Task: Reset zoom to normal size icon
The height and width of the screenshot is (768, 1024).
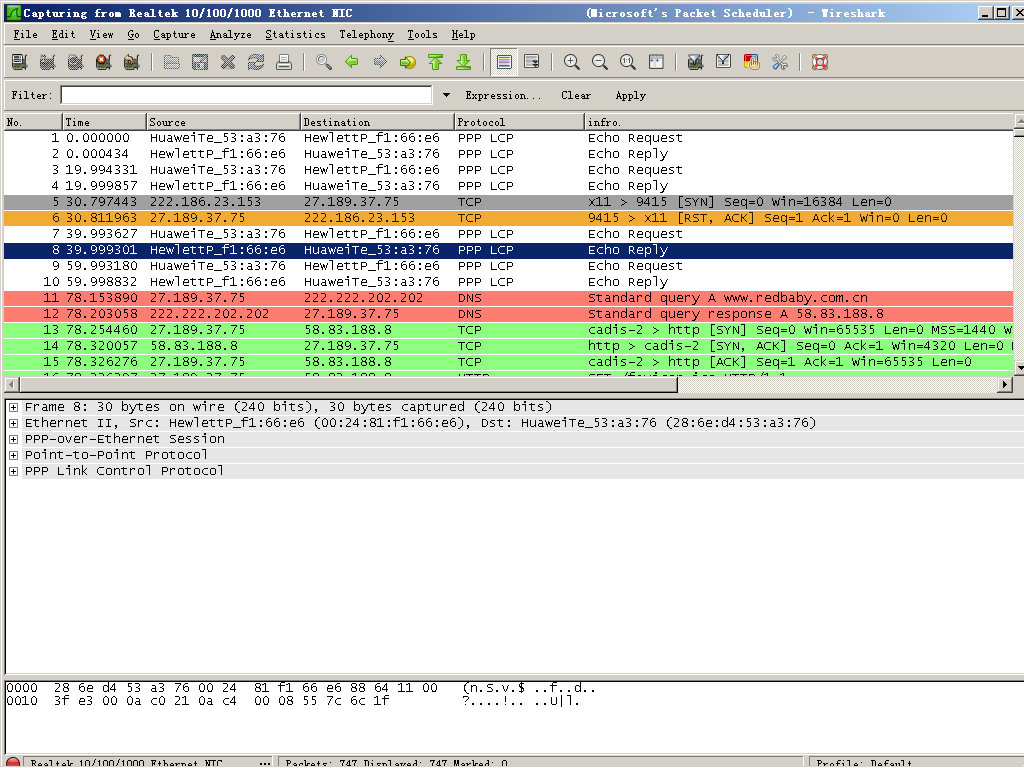Action: click(628, 62)
